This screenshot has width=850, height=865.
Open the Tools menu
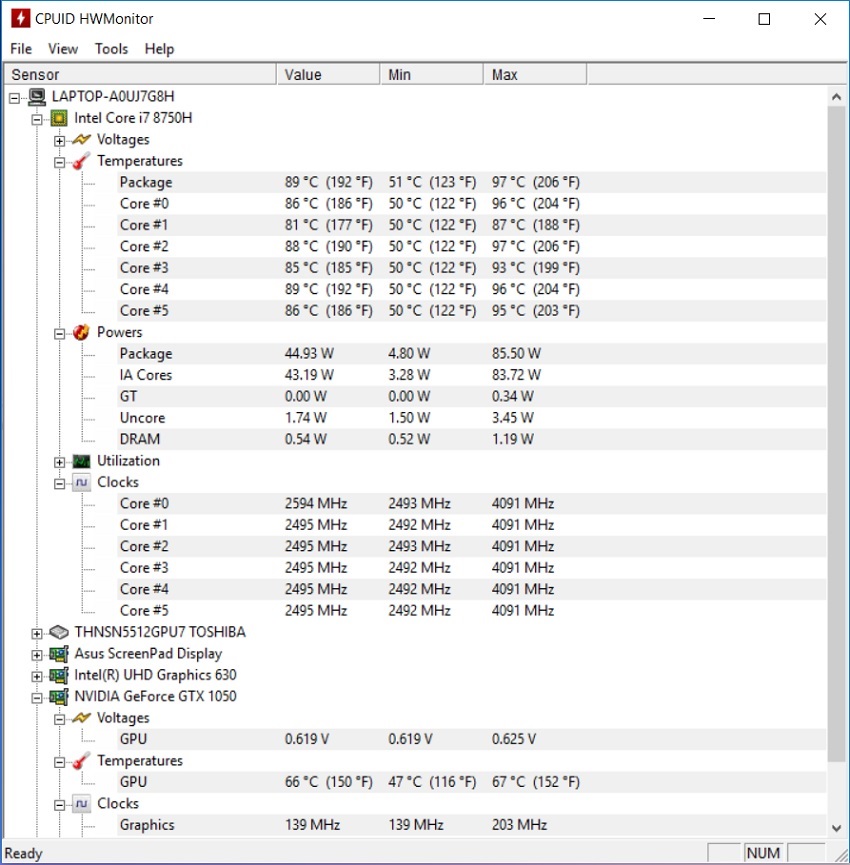tap(111, 49)
